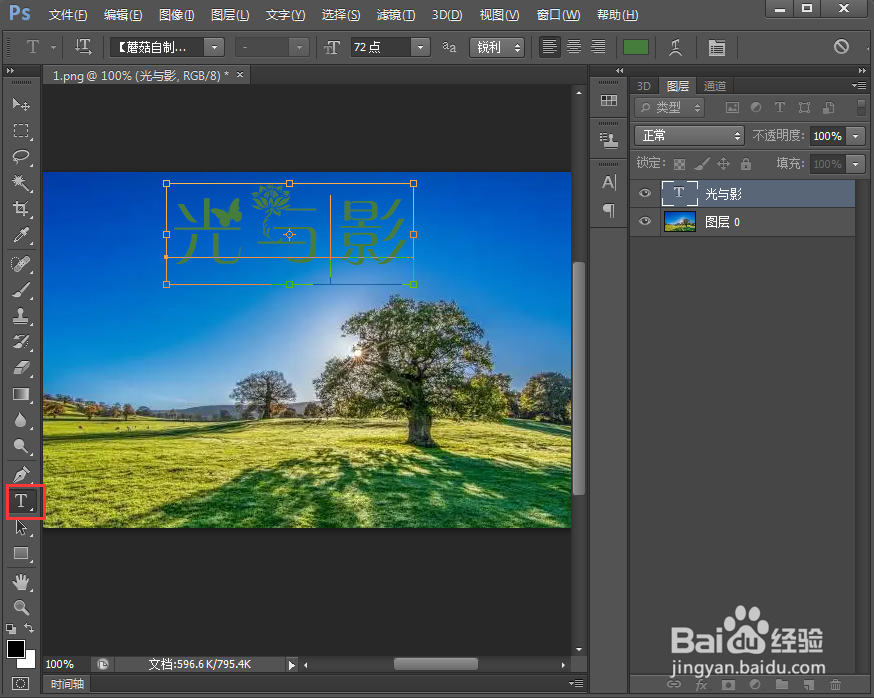Open the Create Warped Text dialog
The width and height of the screenshot is (874, 698).
coord(676,47)
